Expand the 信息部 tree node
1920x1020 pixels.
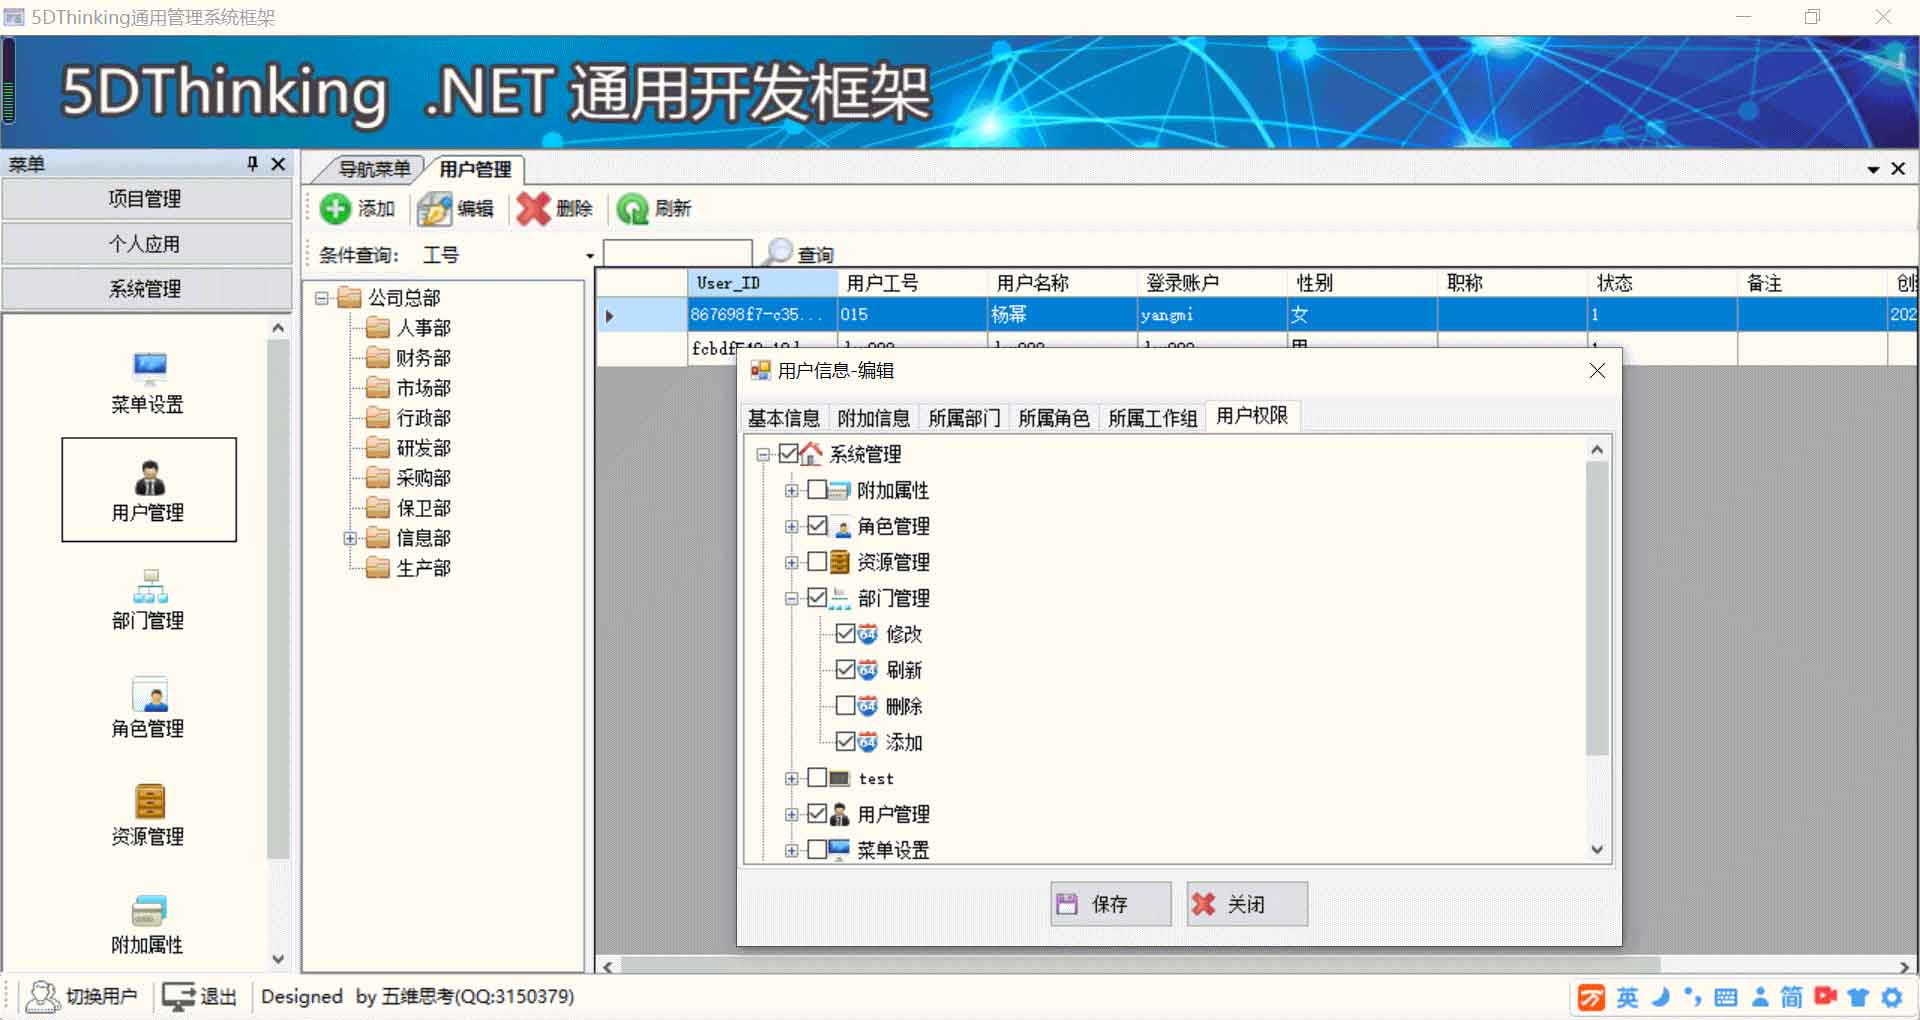350,538
